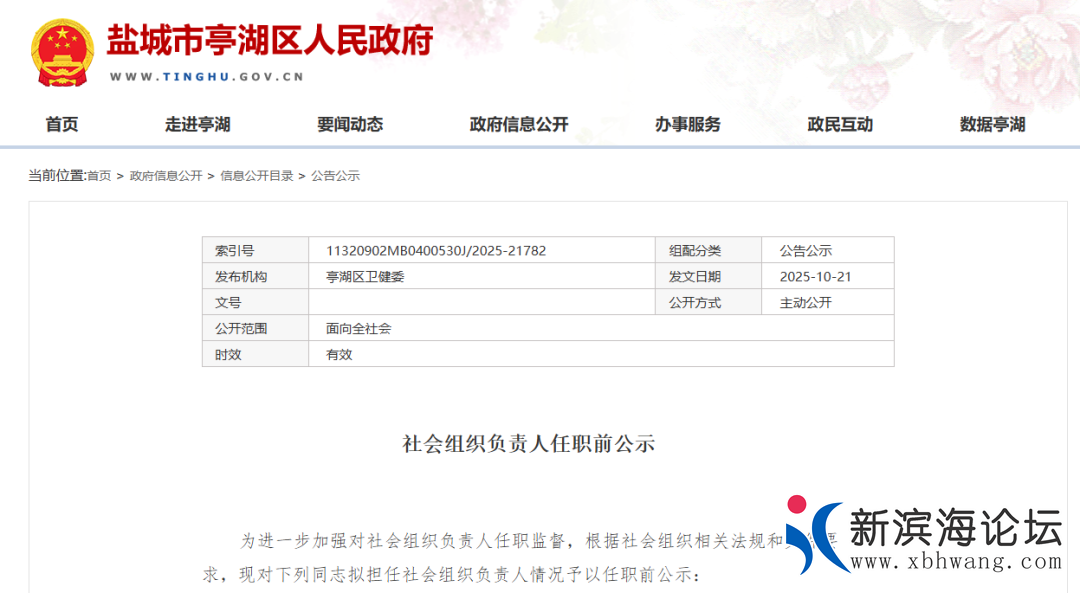
Task: Click the index number 11320902MB0400530J/2025-21782
Action: 436,251
